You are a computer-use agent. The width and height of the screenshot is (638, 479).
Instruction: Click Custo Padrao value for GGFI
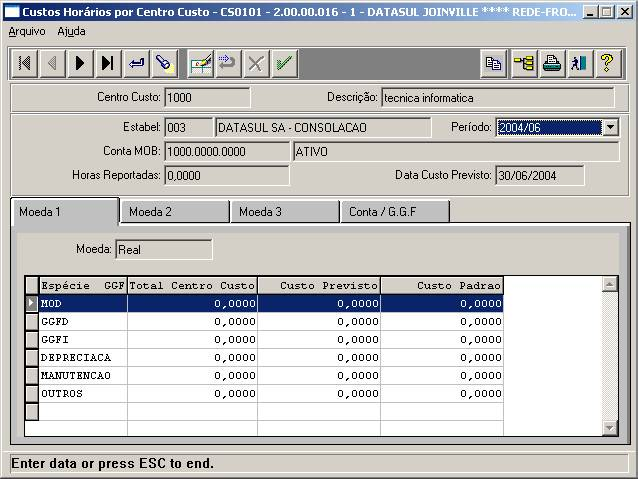click(x=442, y=339)
